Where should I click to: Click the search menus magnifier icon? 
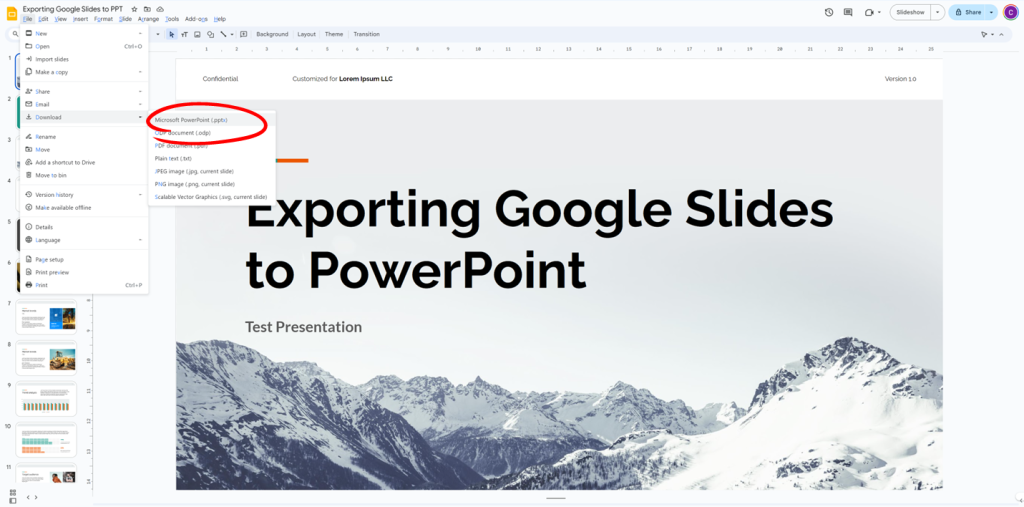15,34
